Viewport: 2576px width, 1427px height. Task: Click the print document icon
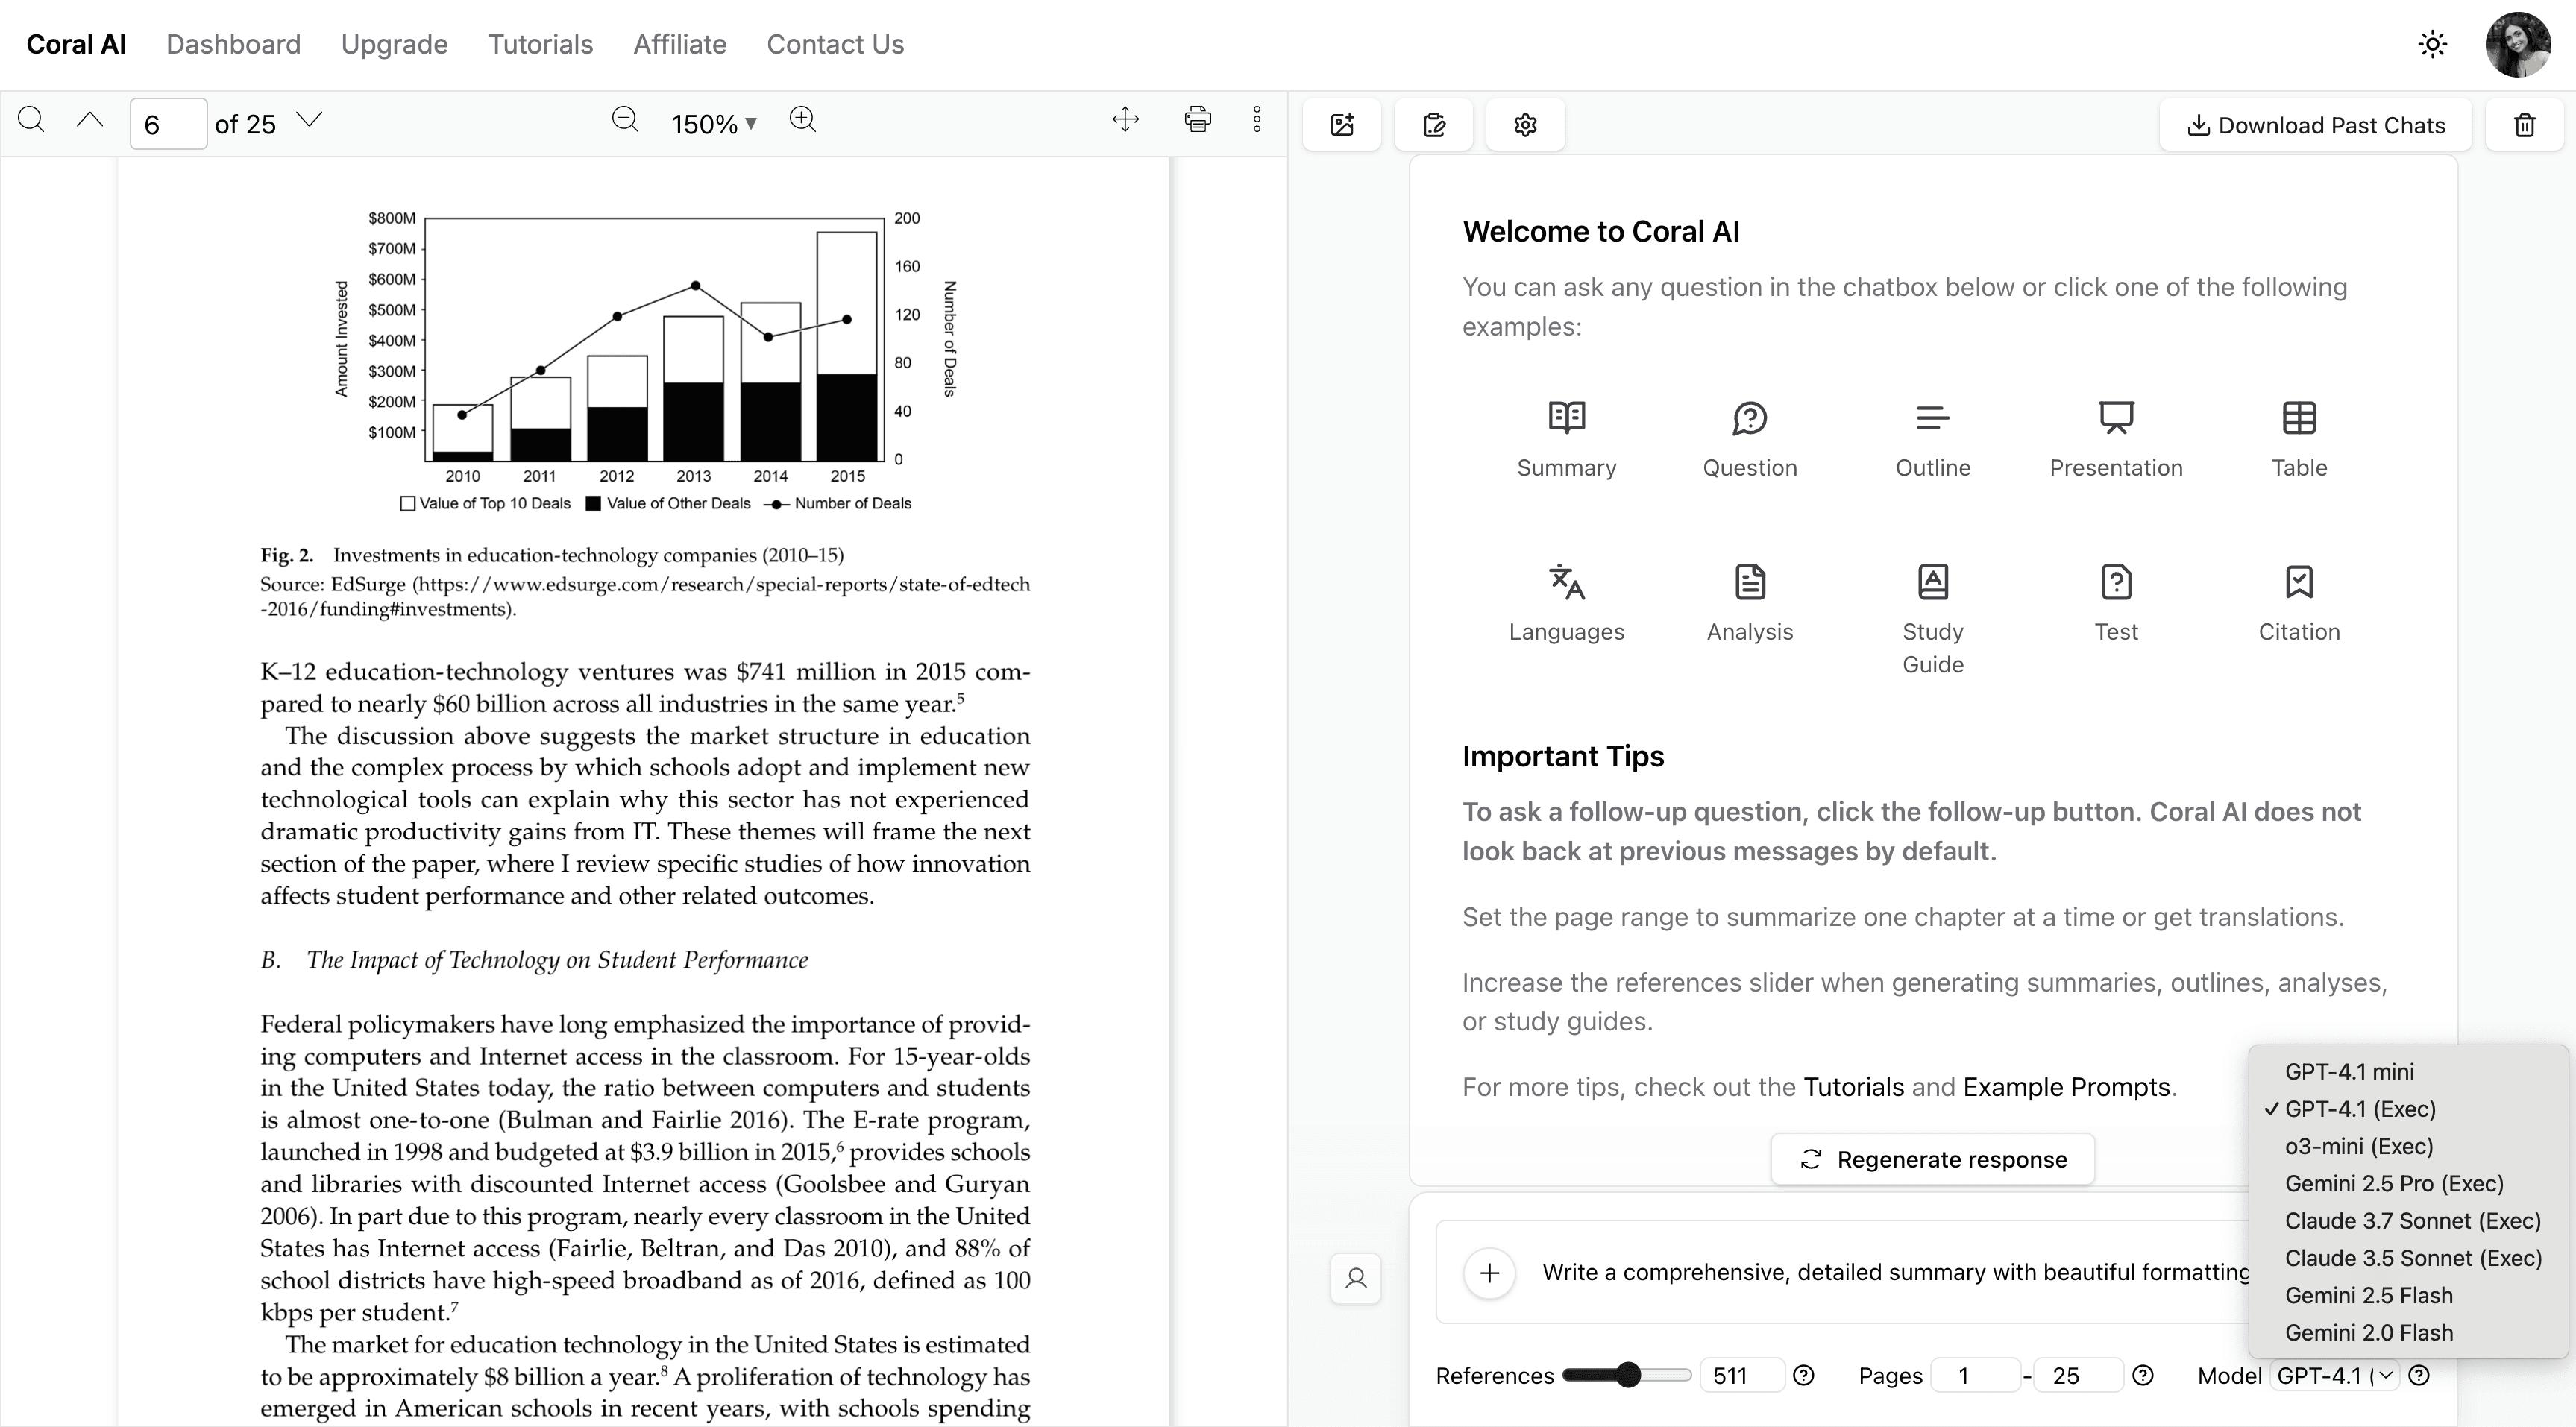[x=1197, y=121]
